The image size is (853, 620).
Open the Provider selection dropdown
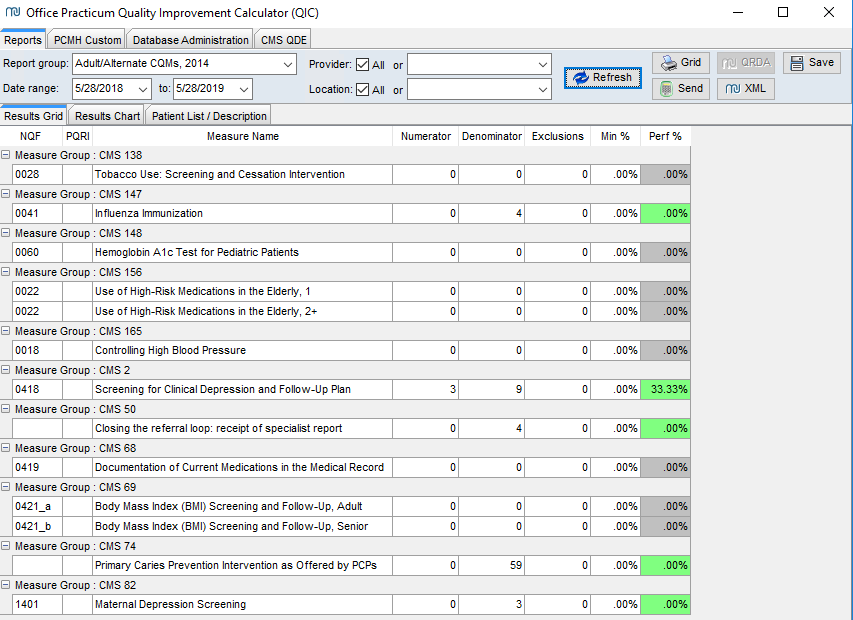pos(542,65)
